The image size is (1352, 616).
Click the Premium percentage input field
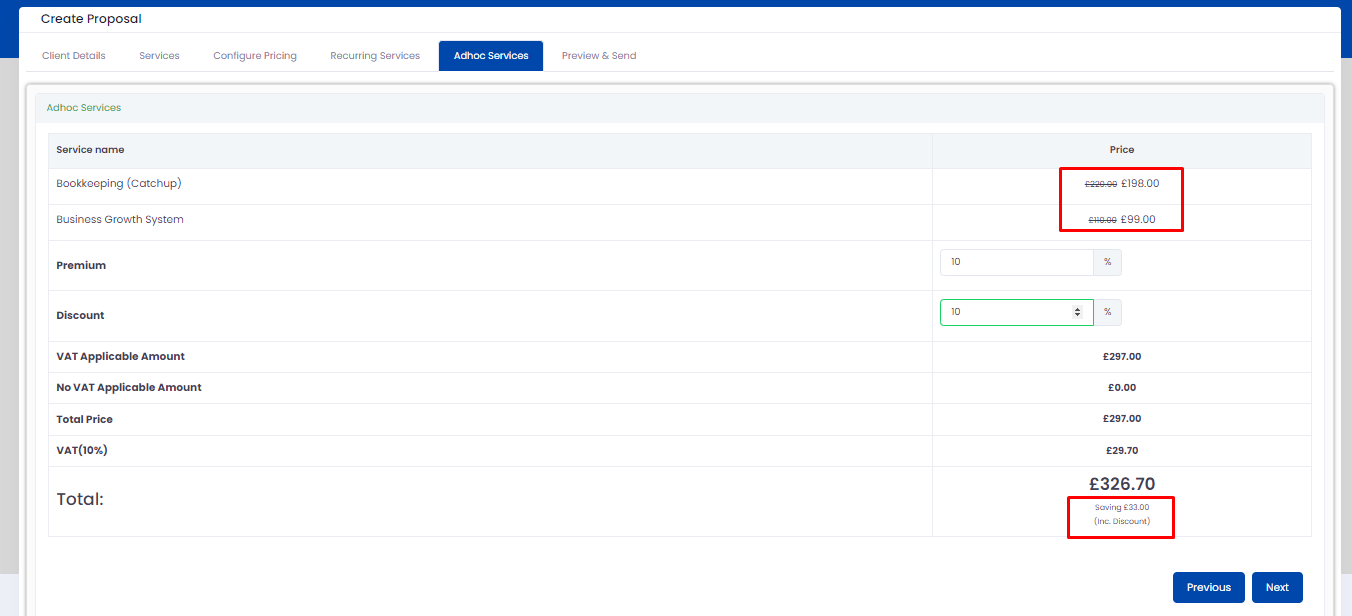tap(1017, 262)
